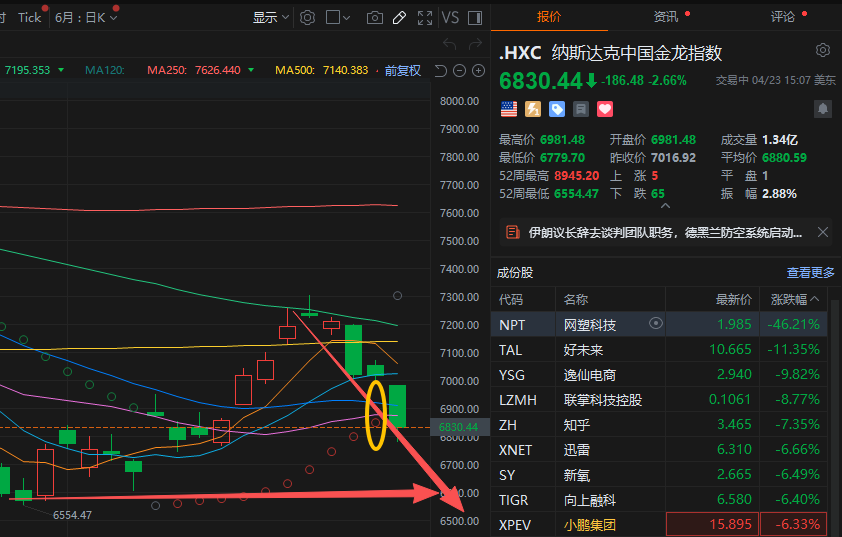Screen dimensions: 842x537
Task: Dismiss the news banner with X
Action: pyautogui.click(x=823, y=233)
